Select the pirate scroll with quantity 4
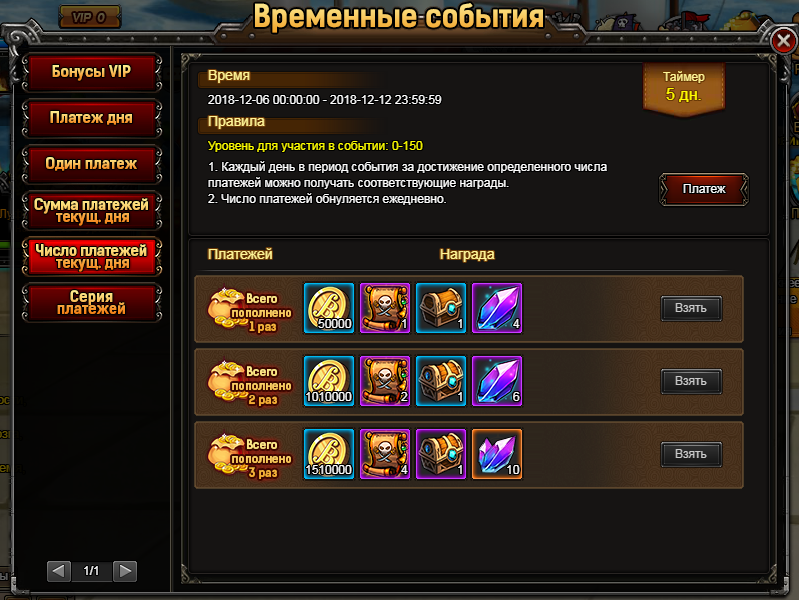This screenshot has width=799, height=600. (385, 454)
